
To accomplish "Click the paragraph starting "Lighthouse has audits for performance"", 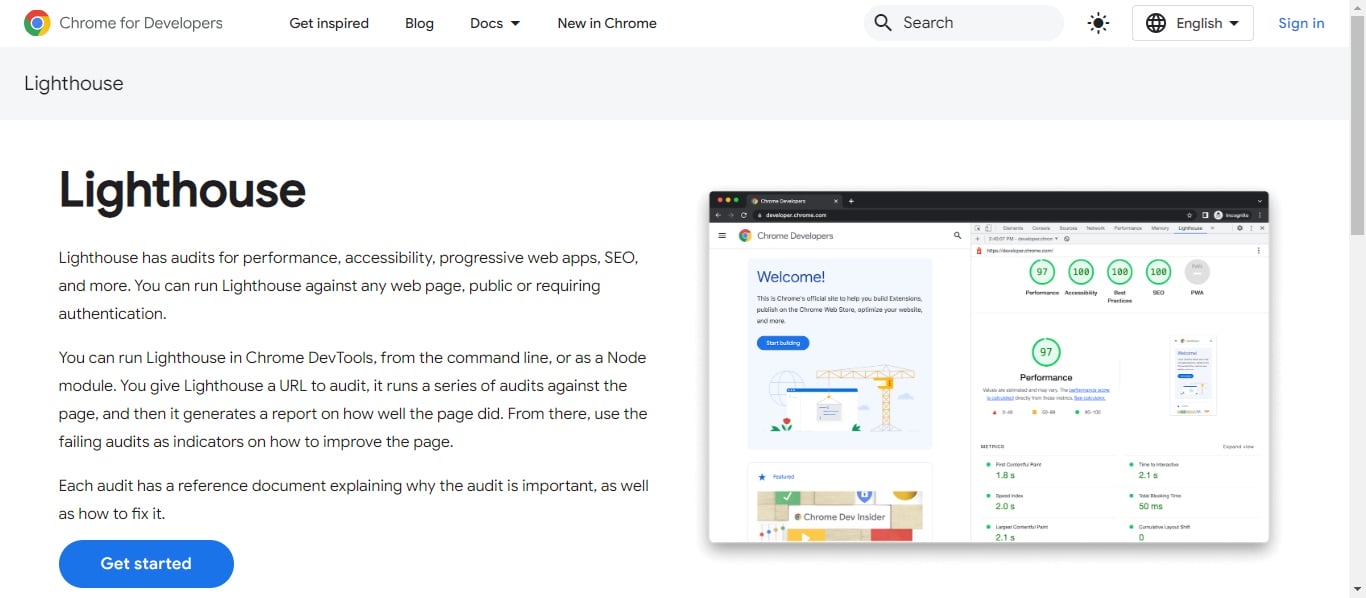I will coord(349,286).
